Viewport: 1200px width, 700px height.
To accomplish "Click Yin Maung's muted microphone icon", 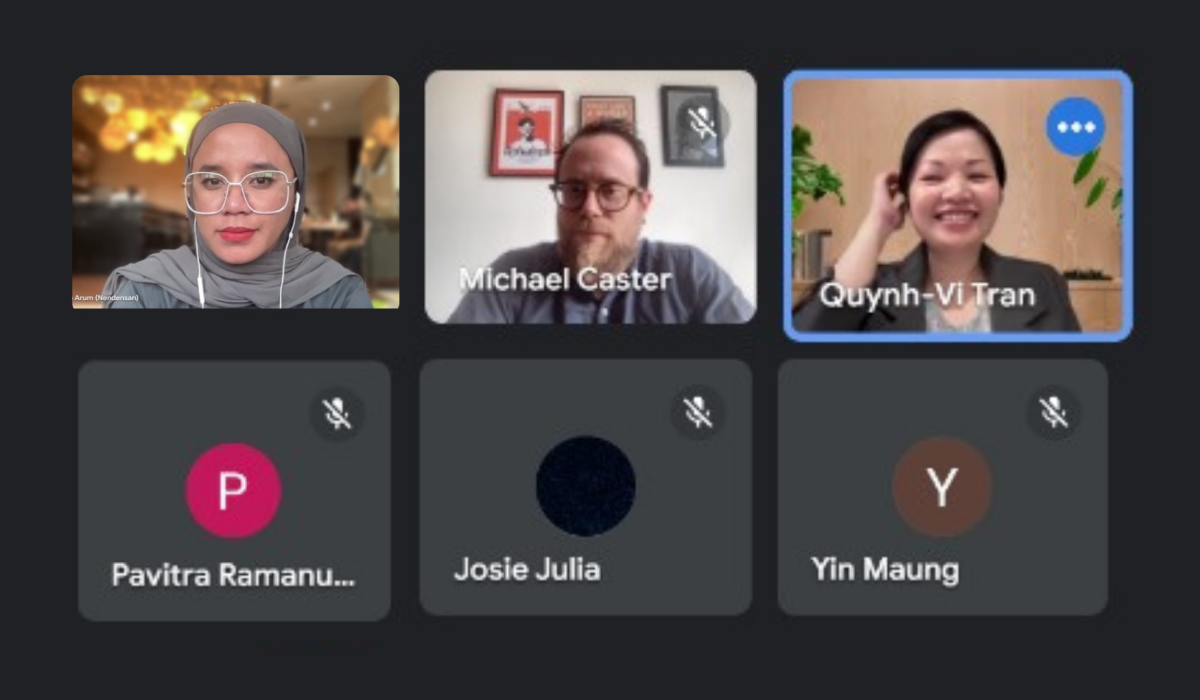I will 1053,411.
